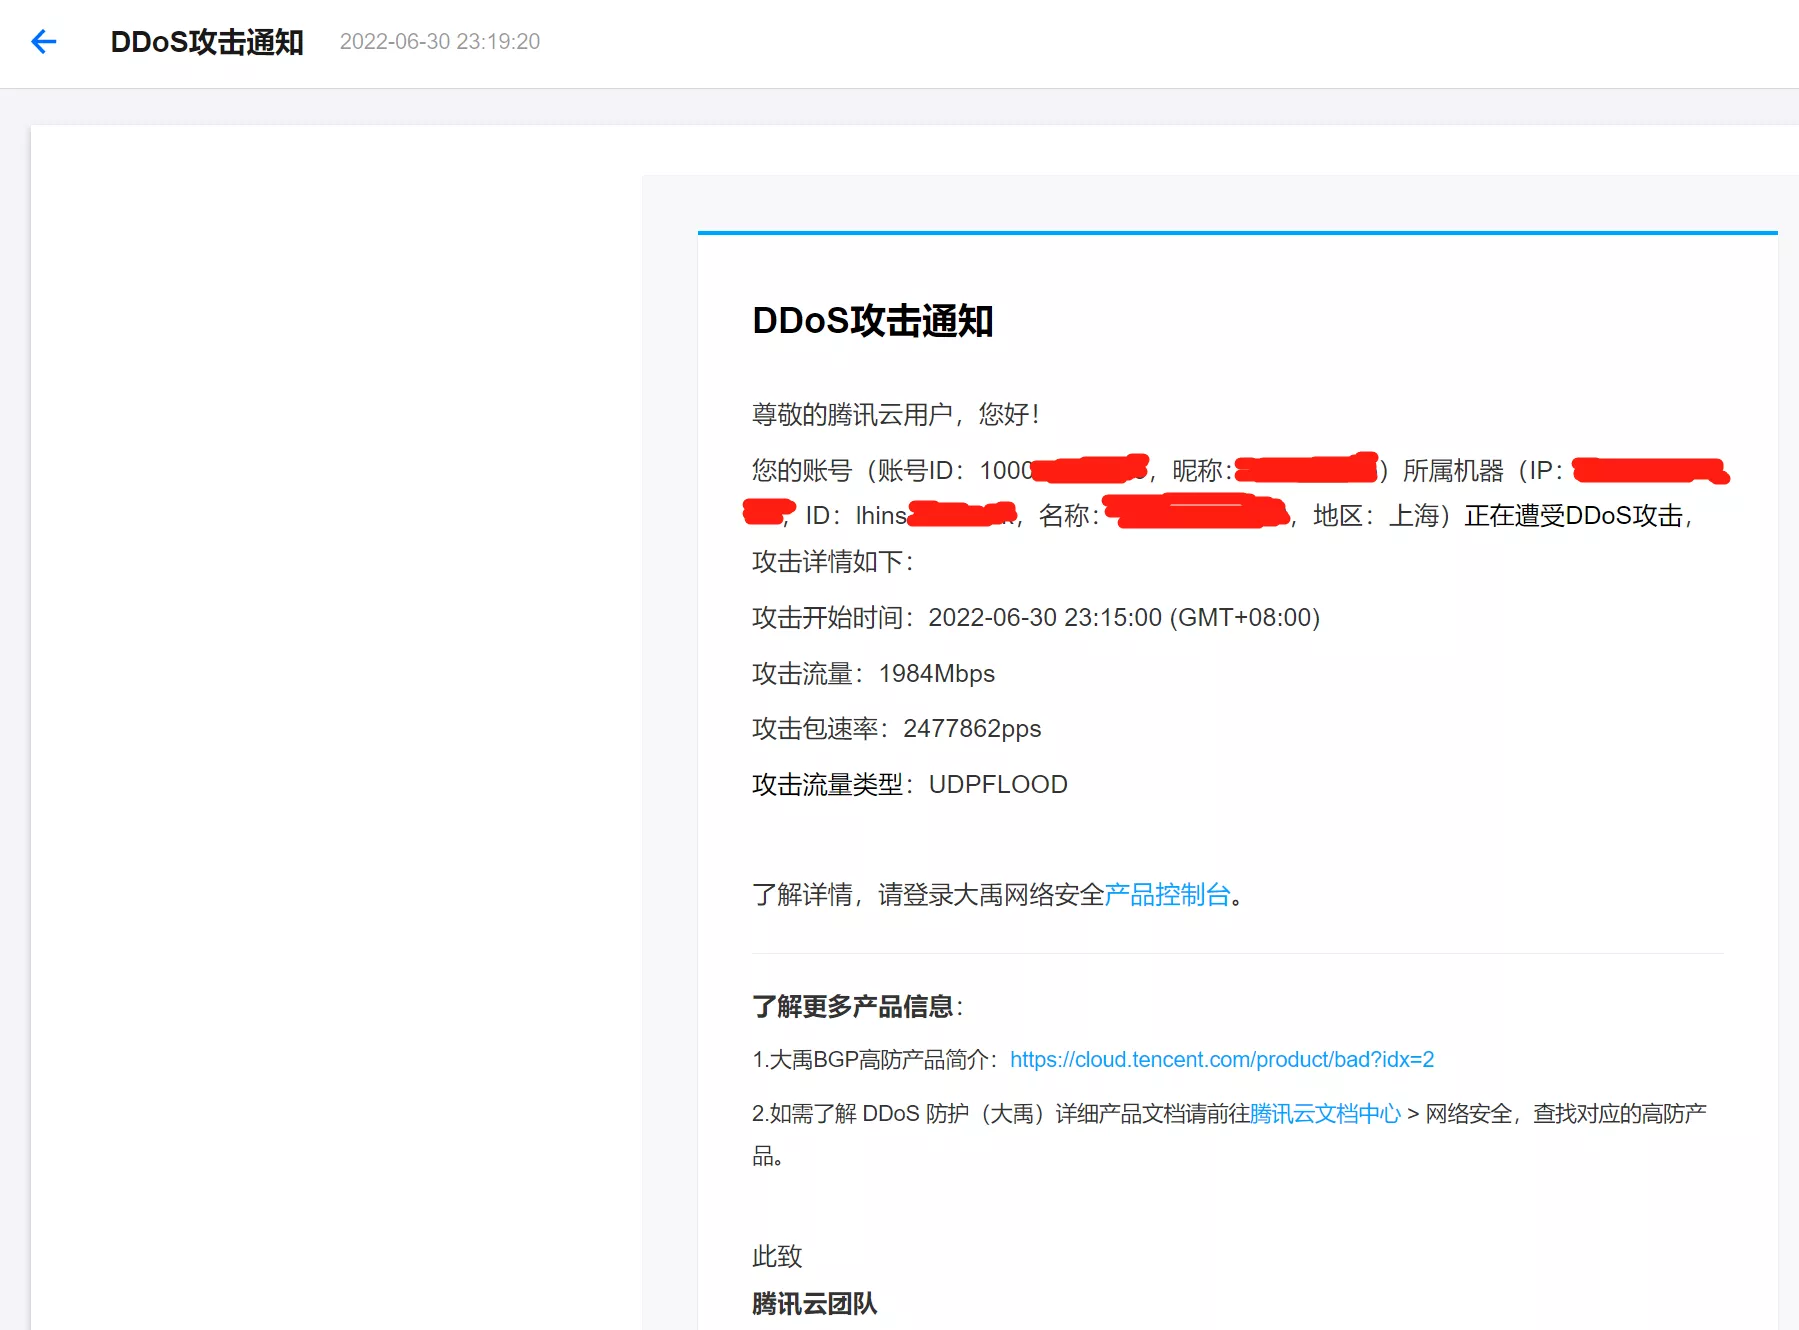Click the blue back arrow icon
This screenshot has height=1330, width=1799.
43,41
